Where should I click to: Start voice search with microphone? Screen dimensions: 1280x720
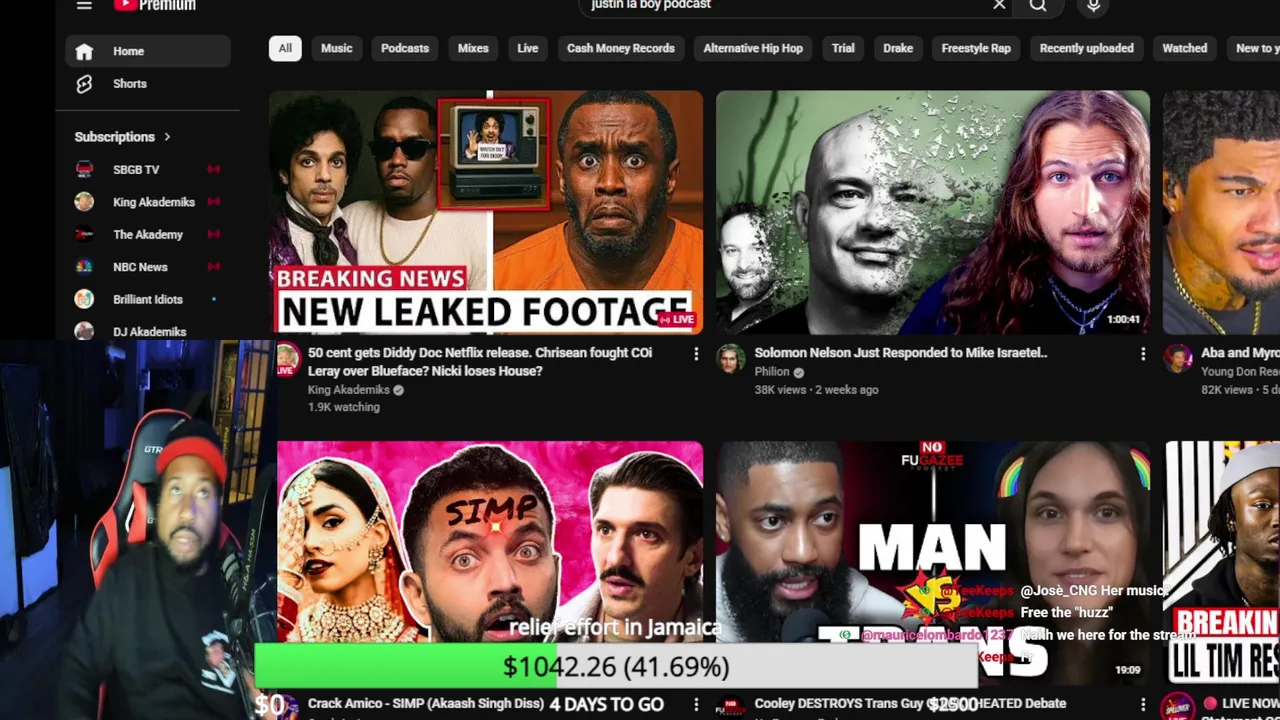pyautogui.click(x=1093, y=5)
